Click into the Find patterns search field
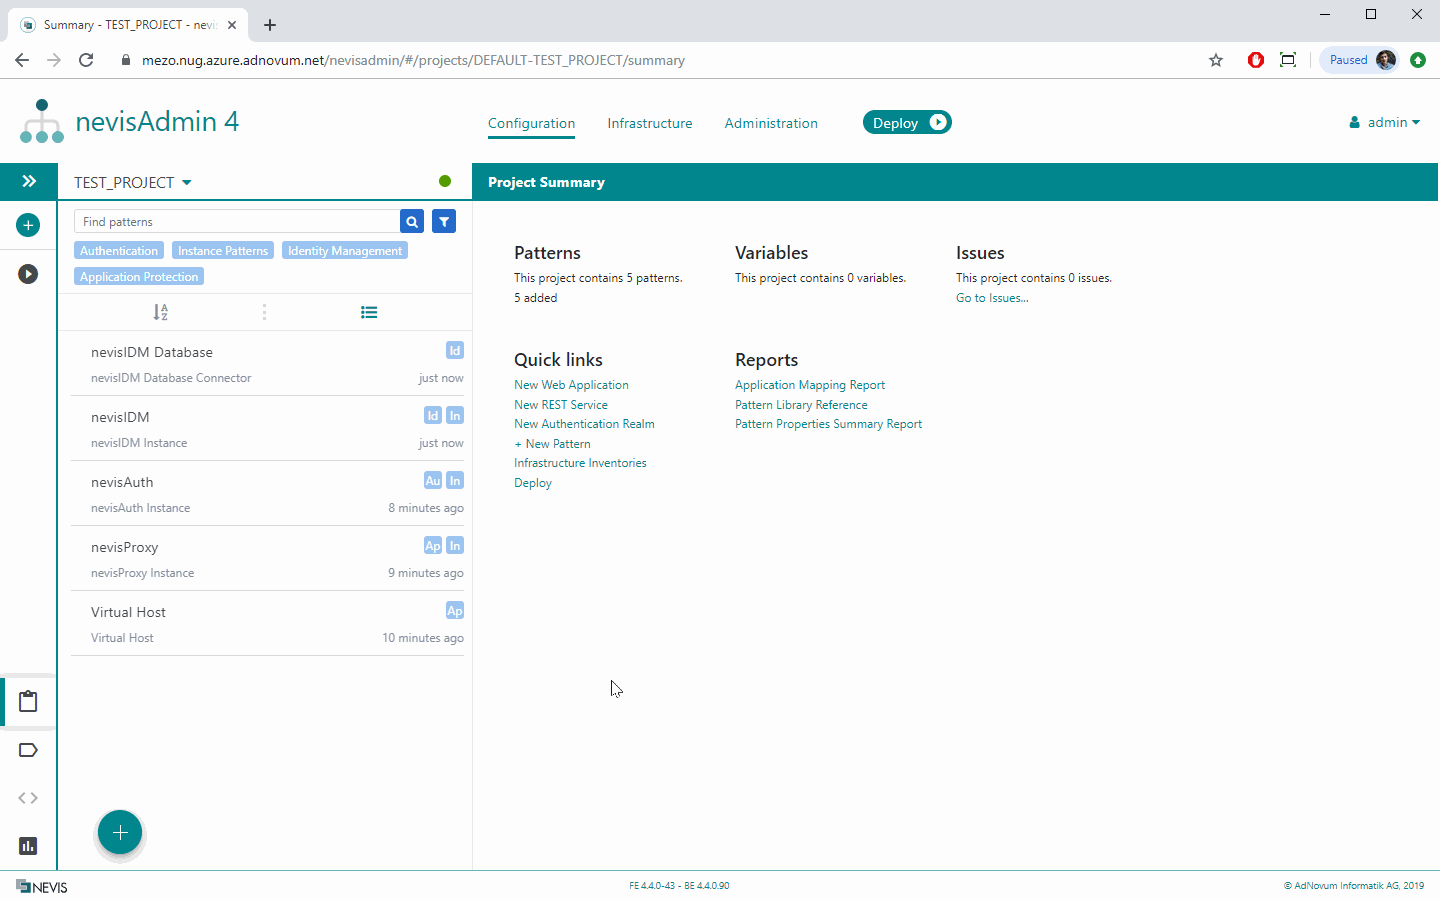 point(236,221)
